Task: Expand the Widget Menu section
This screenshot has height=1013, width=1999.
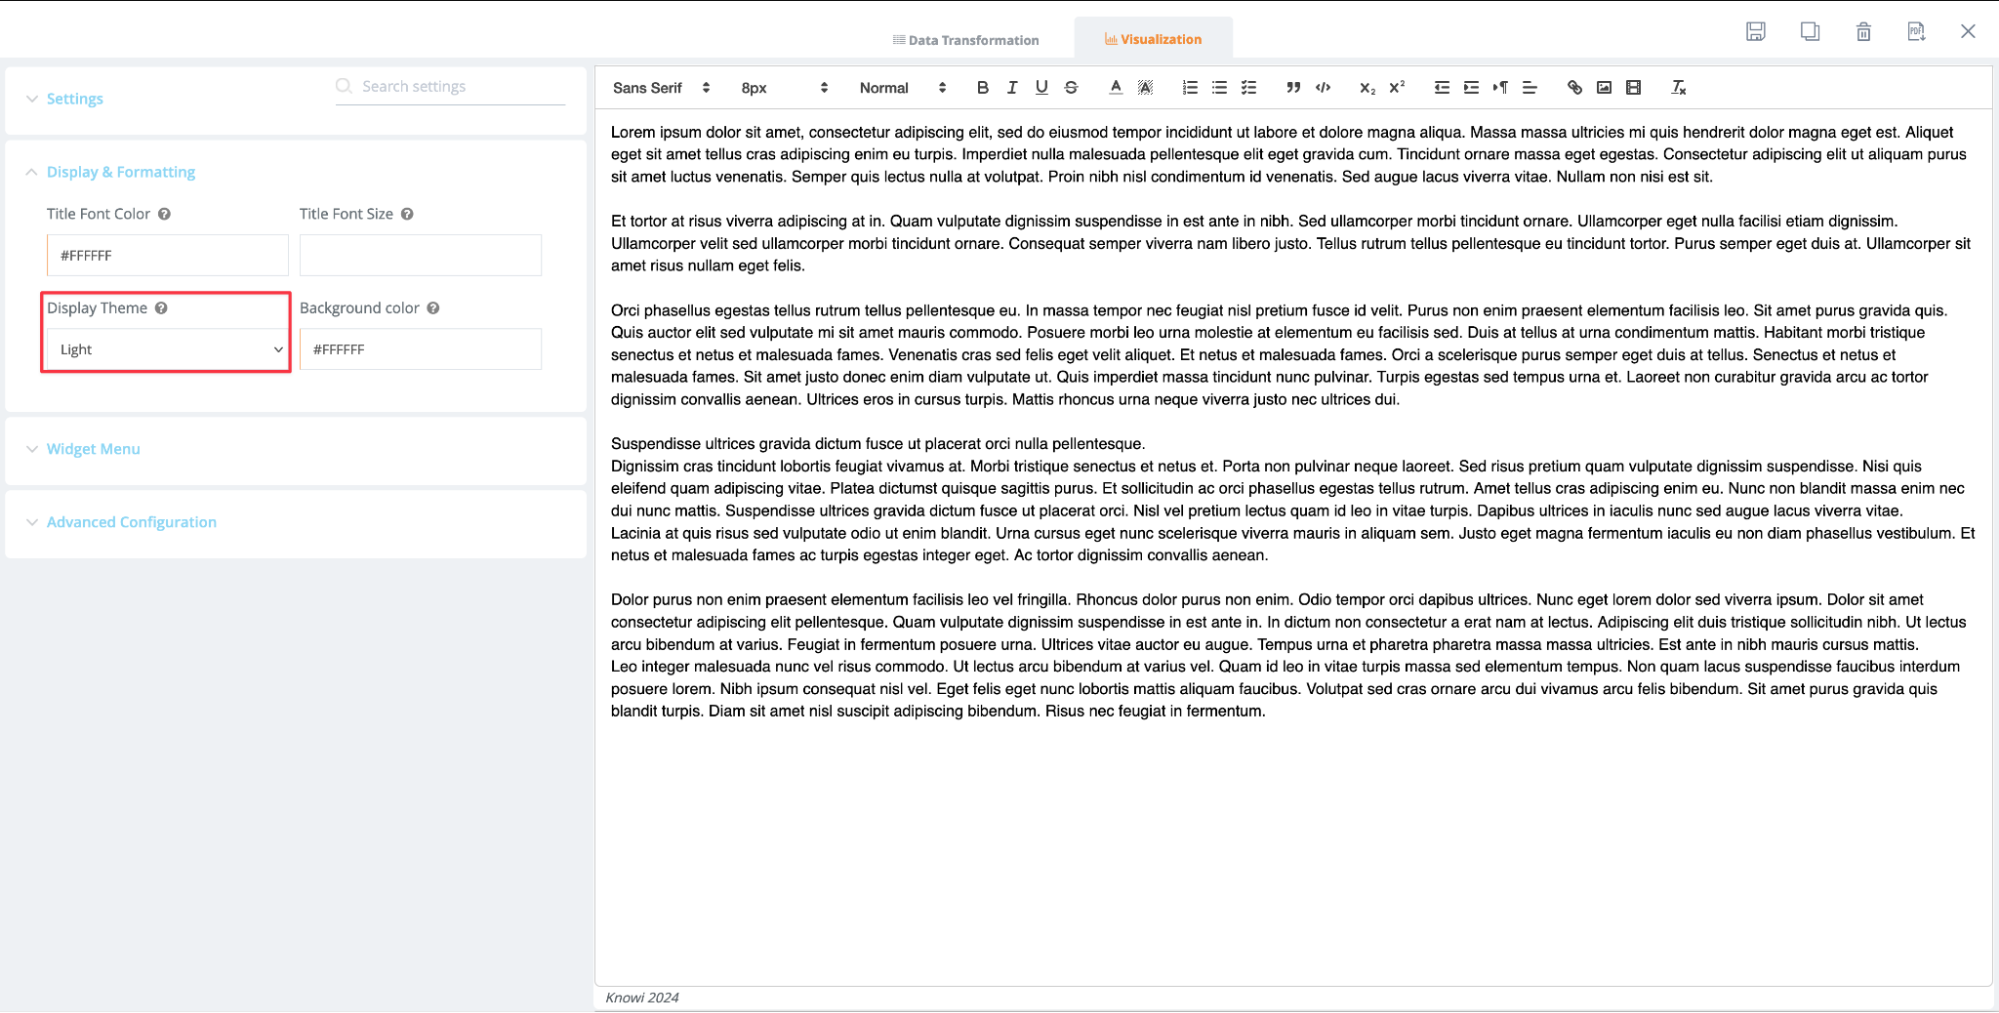Action: pyautogui.click(x=93, y=449)
